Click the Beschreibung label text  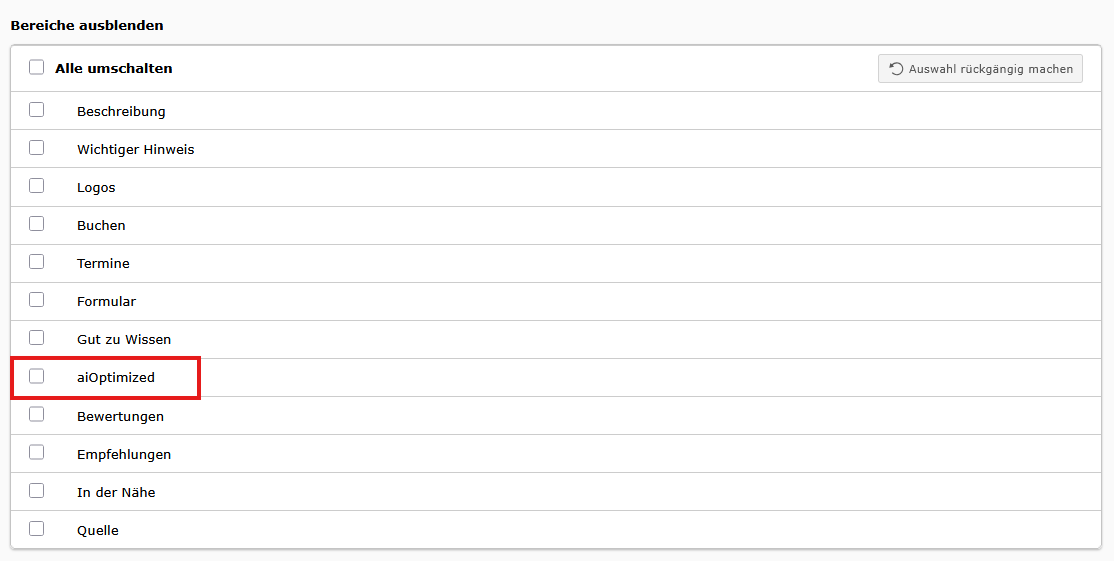tap(121, 112)
